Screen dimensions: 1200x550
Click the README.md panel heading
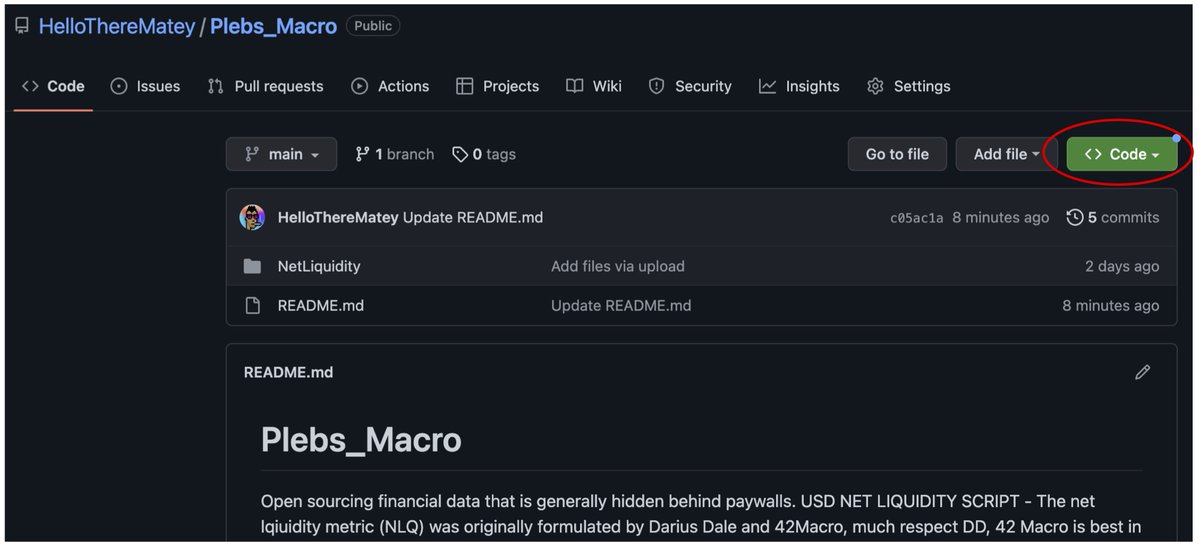[289, 372]
